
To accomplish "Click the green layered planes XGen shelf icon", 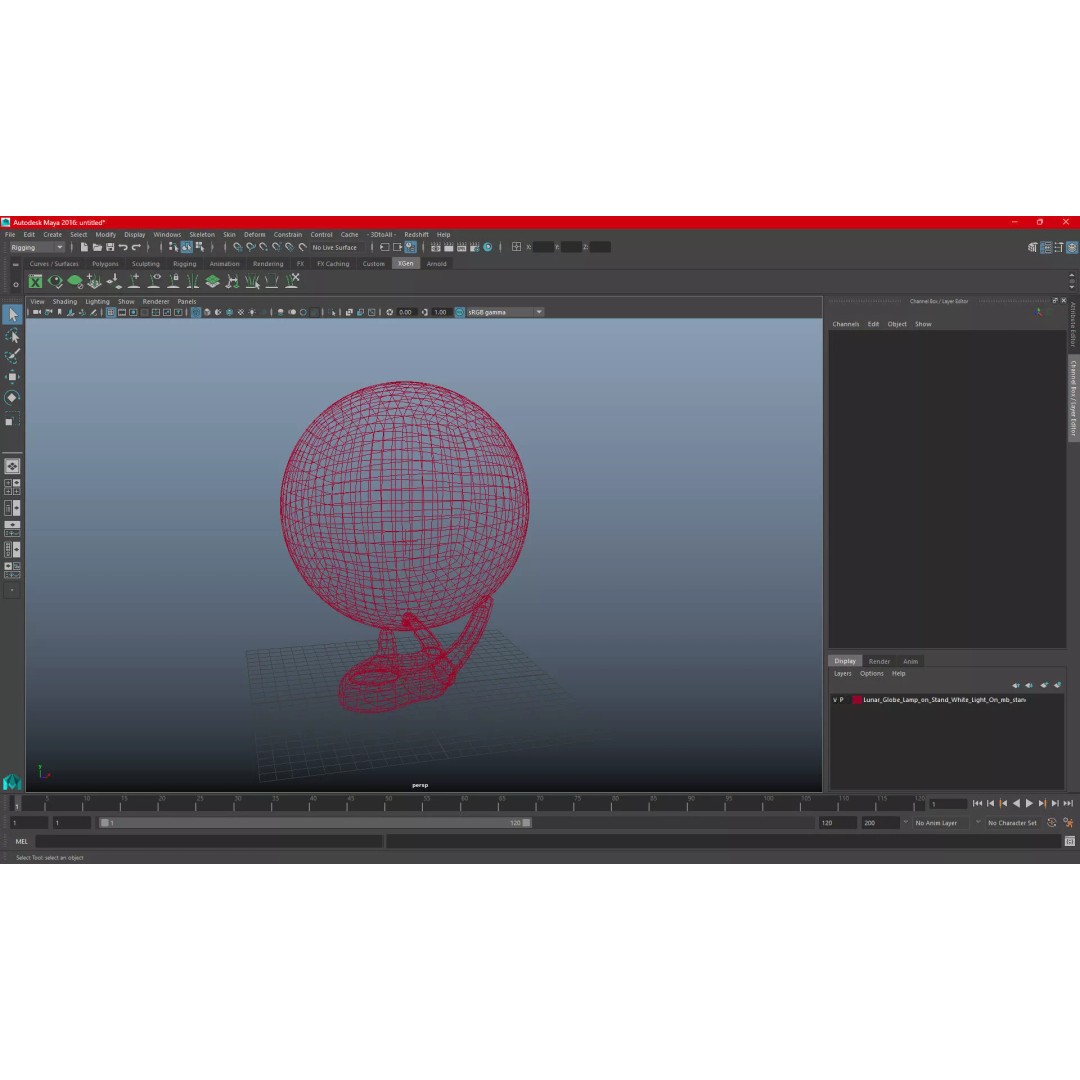I will [x=212, y=281].
